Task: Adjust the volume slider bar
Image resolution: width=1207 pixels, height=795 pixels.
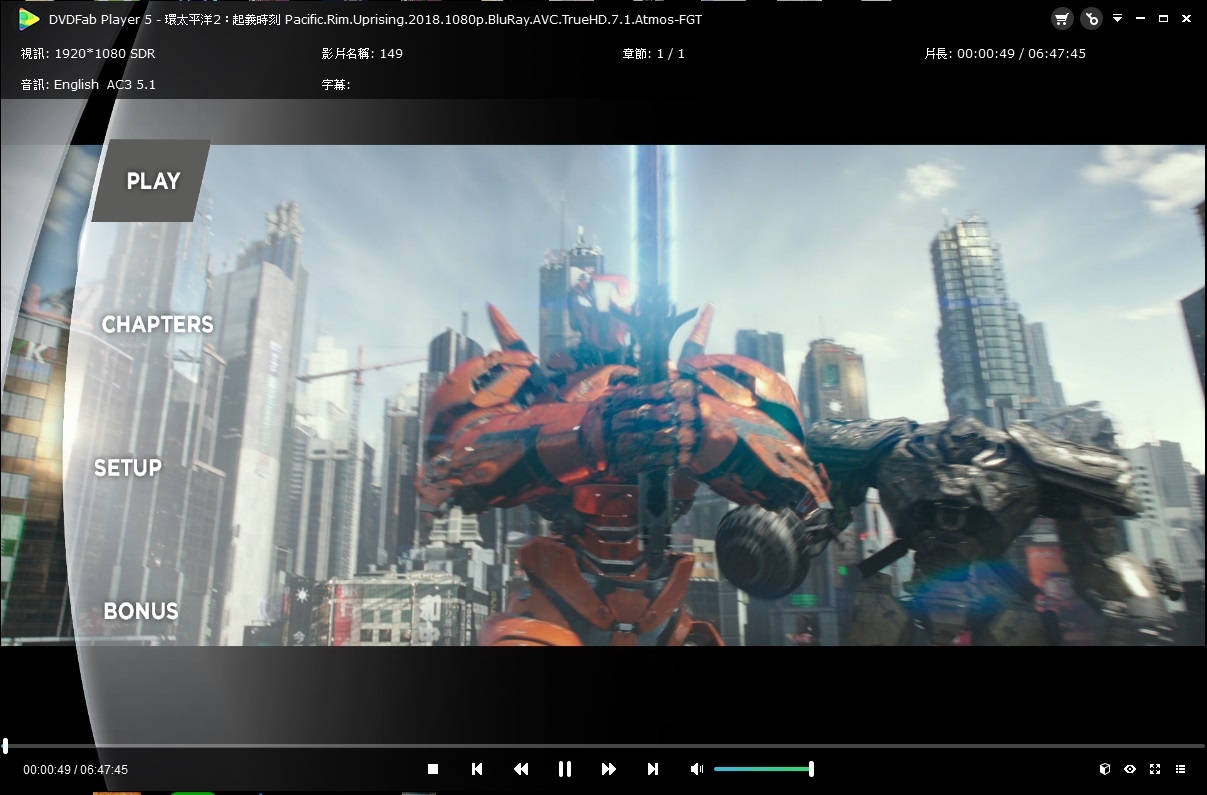Action: coord(763,769)
